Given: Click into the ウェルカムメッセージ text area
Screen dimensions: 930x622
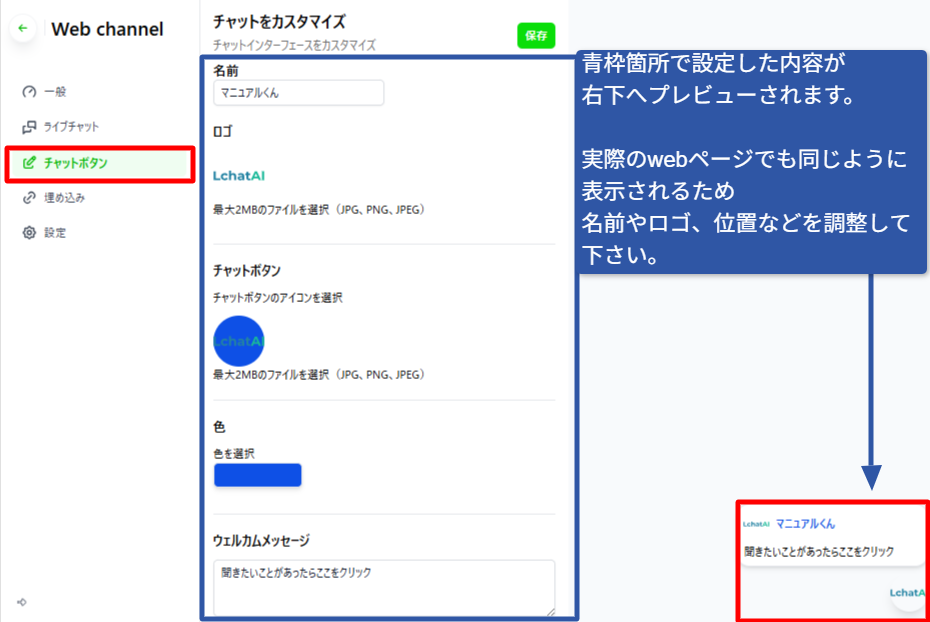Looking at the screenshot, I should (384, 588).
